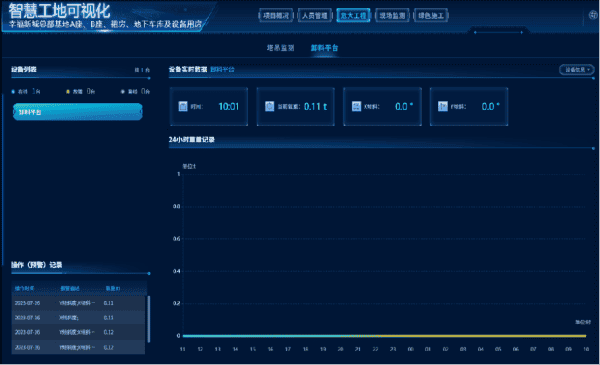Click the clock icon in the 10:01 card
Viewport: 600px width, 365px height.
point(183,106)
